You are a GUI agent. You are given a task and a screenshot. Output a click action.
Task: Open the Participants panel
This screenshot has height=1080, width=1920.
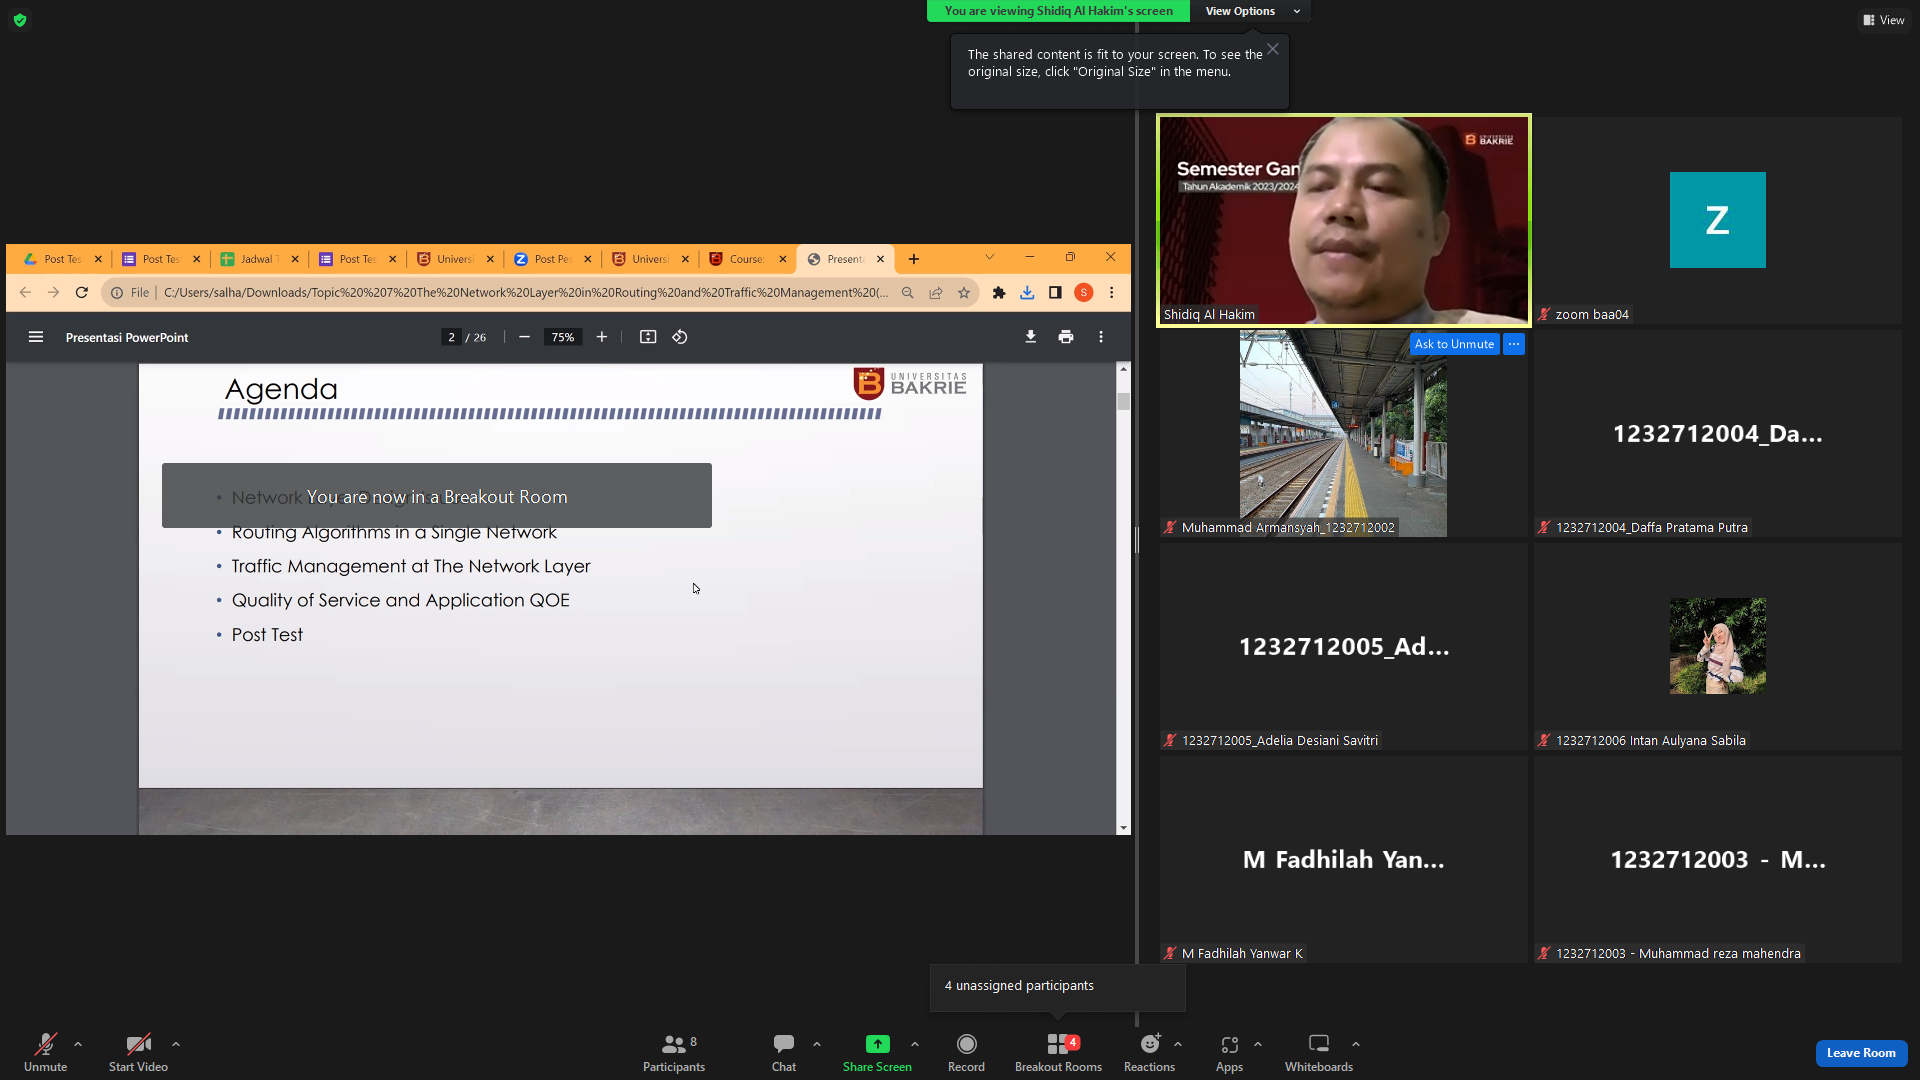tap(674, 1052)
